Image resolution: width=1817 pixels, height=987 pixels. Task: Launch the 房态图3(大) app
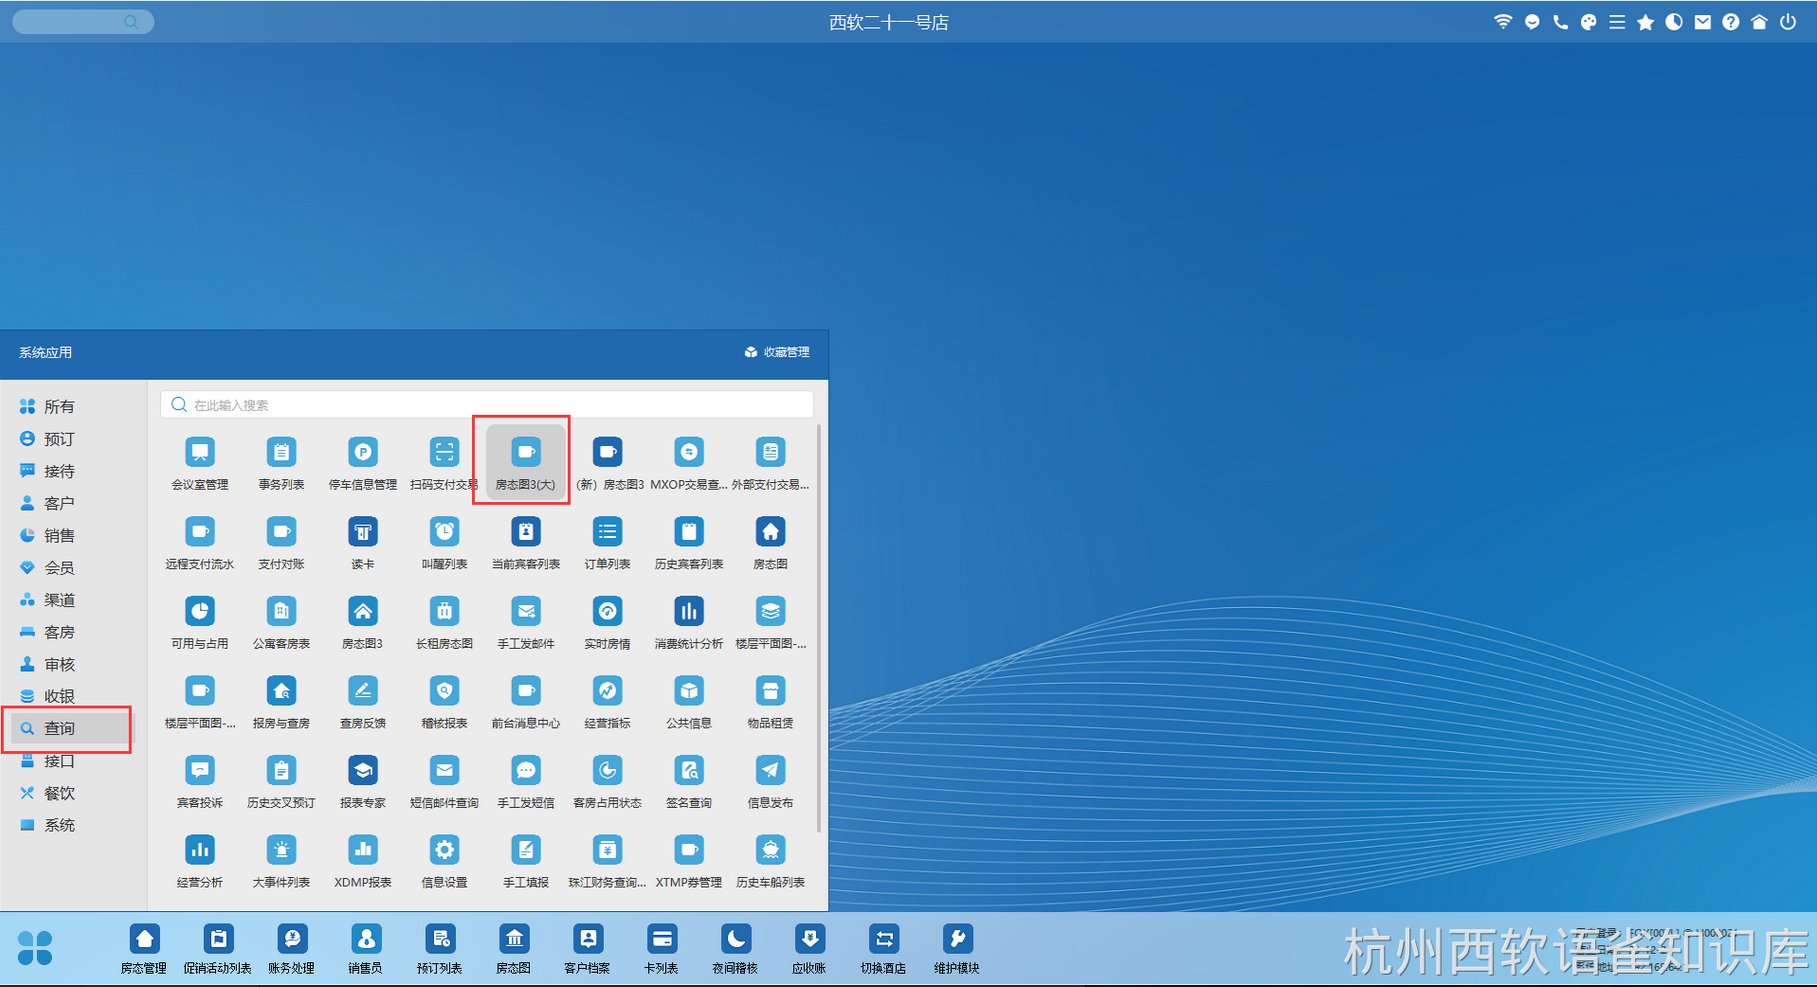pyautogui.click(x=526, y=463)
